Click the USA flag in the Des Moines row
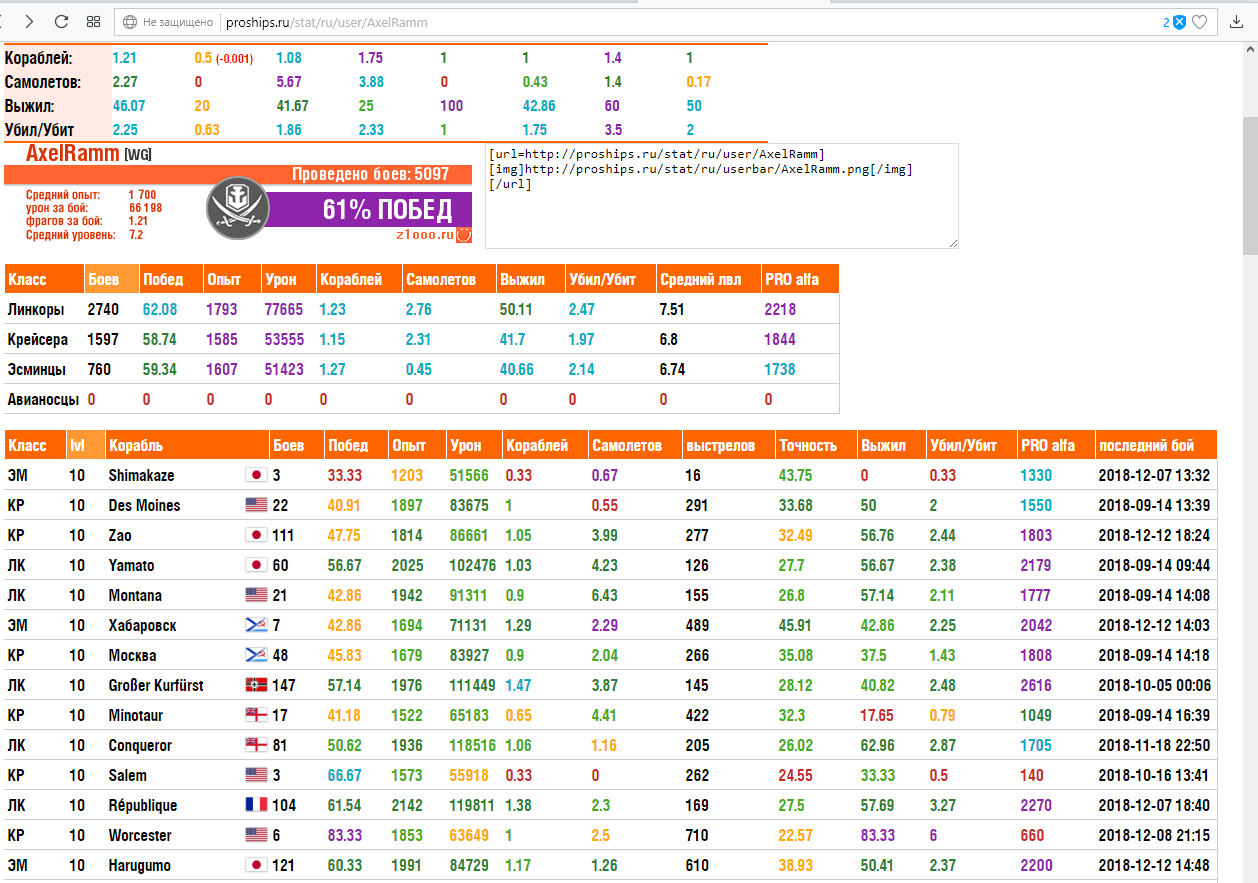The width and height of the screenshot is (1258, 883). pyautogui.click(x=254, y=505)
